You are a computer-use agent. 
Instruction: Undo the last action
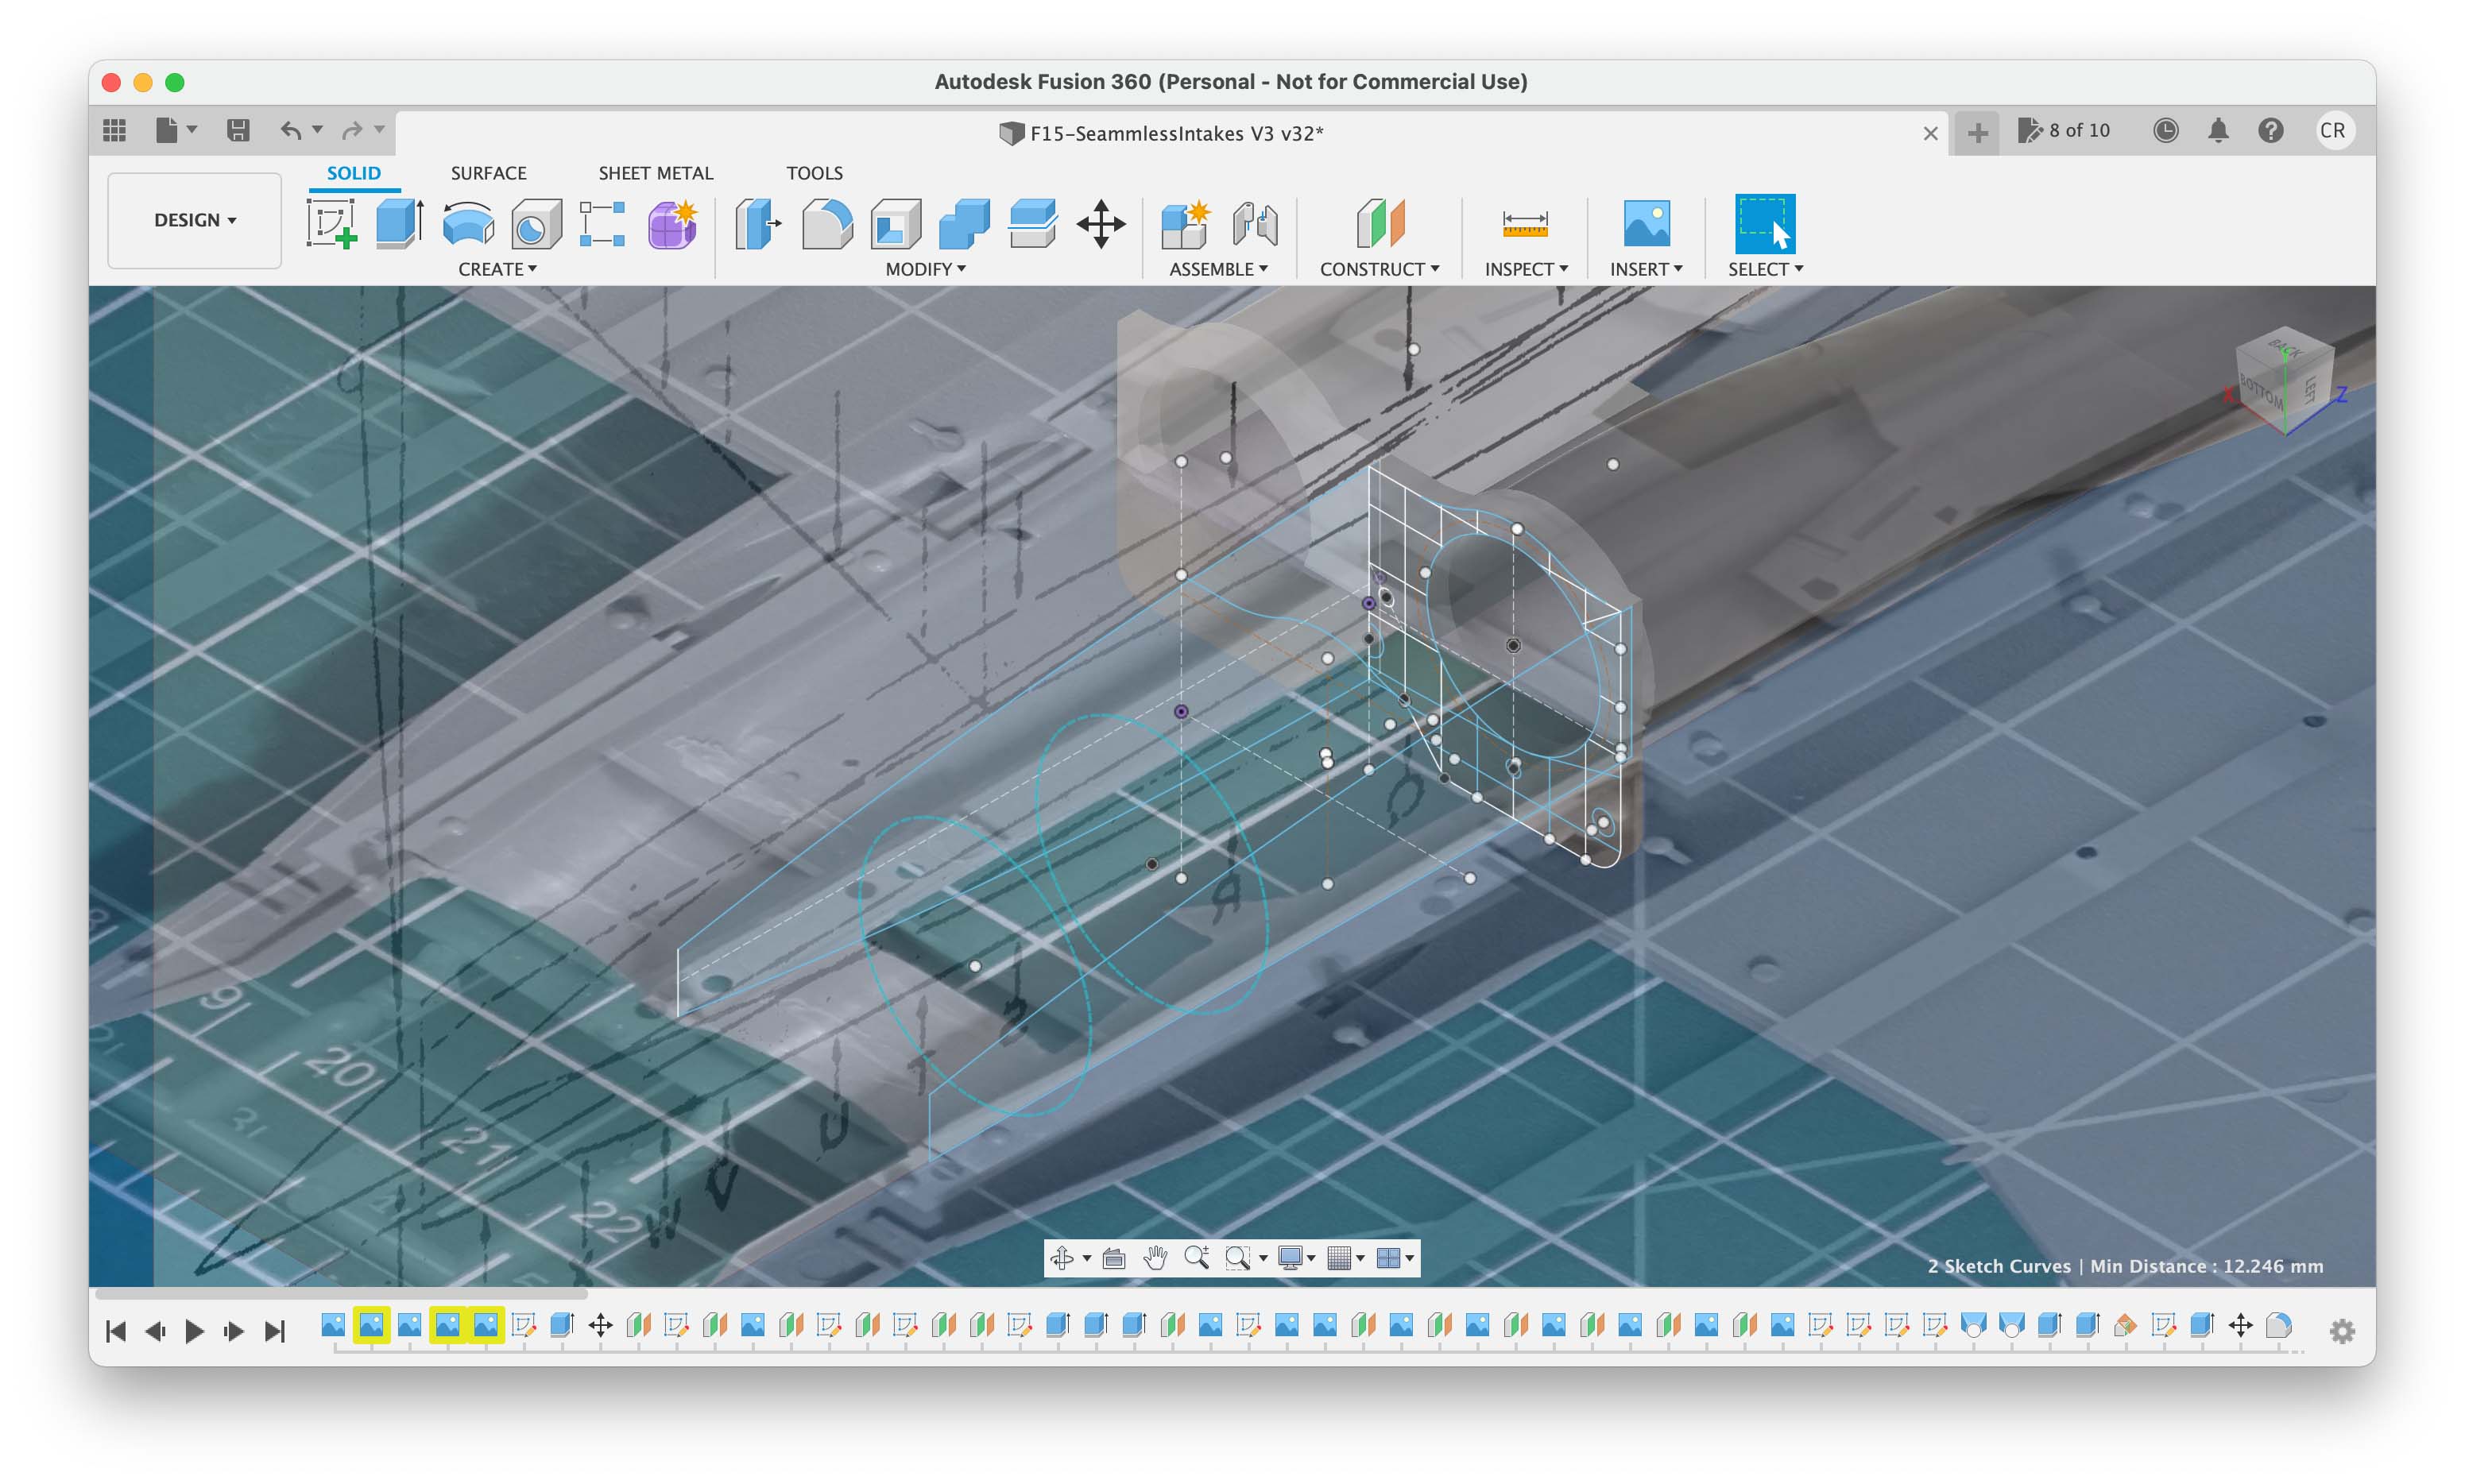pyautogui.click(x=290, y=130)
